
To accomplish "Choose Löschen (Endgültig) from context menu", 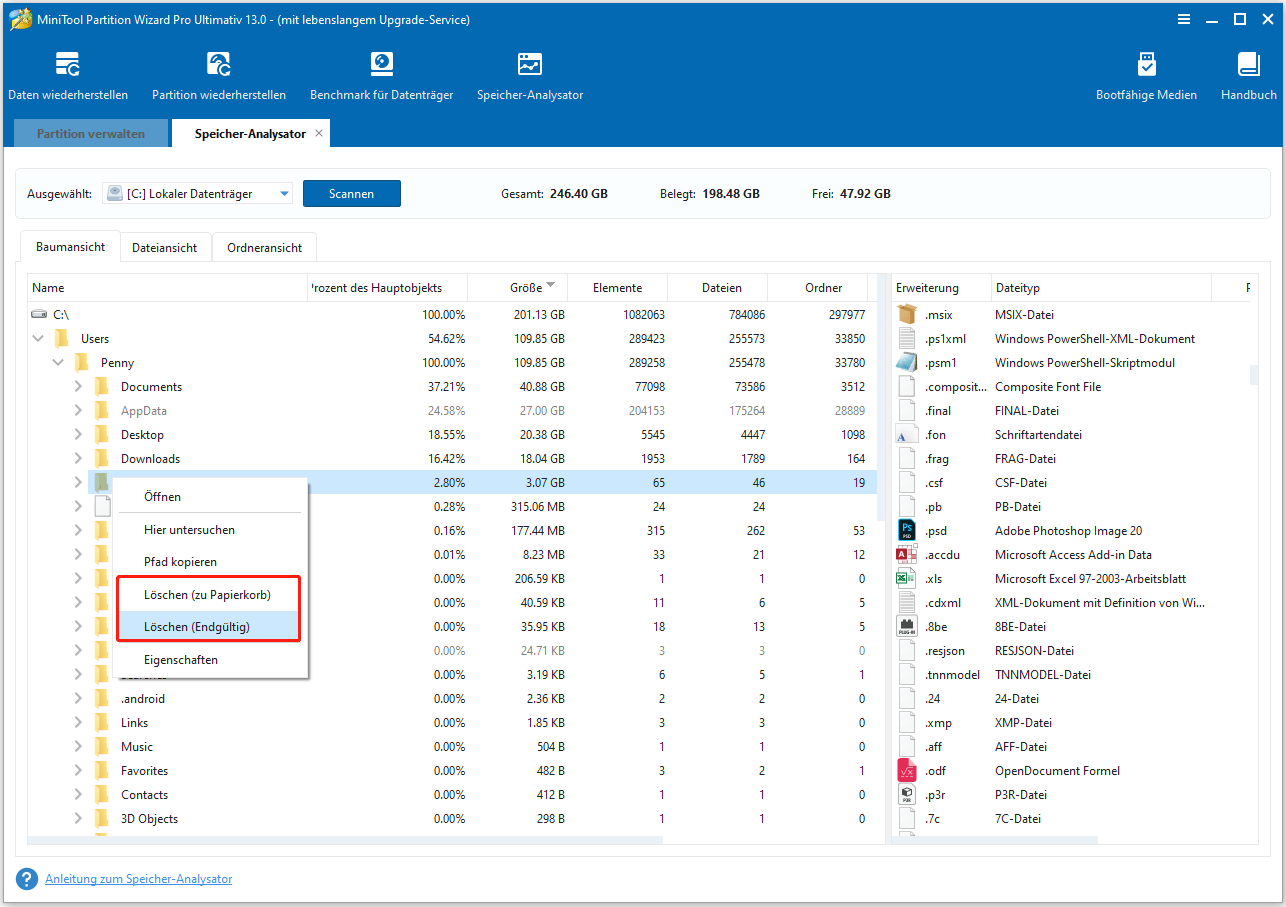I will pos(197,627).
